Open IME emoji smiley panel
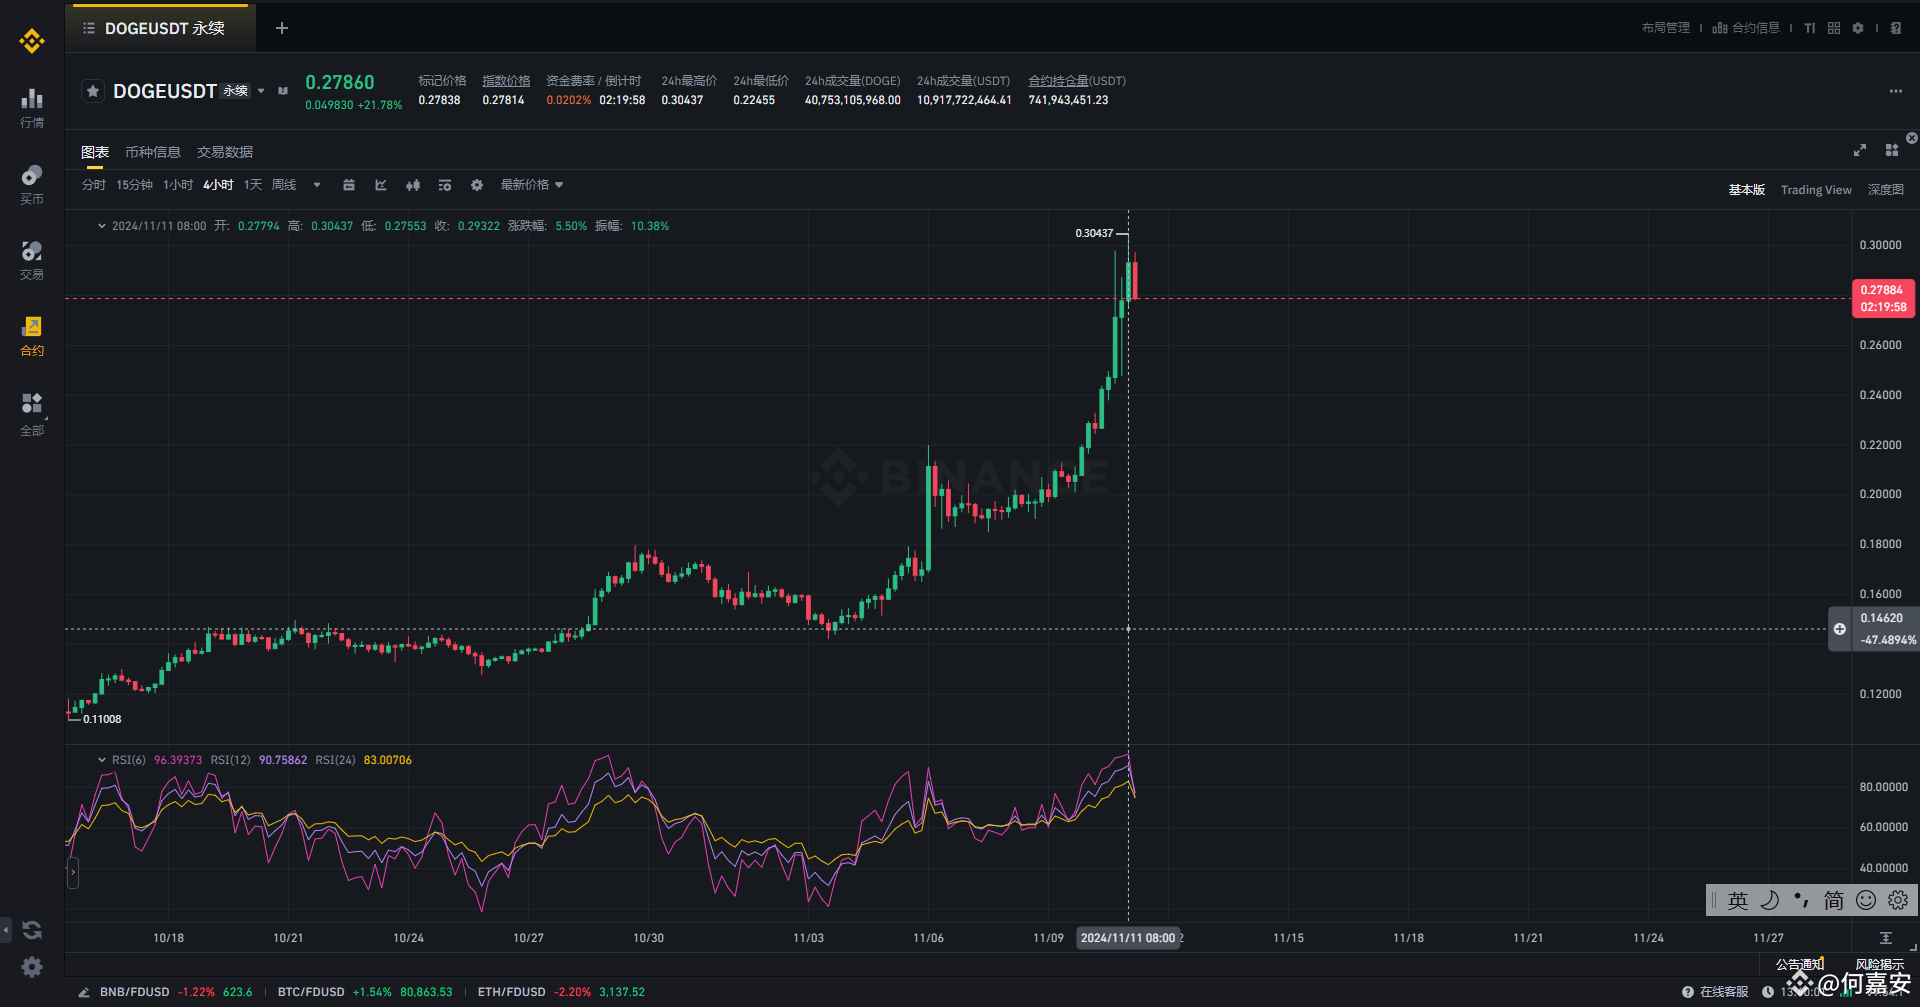This screenshot has width=1920, height=1007. tap(1866, 901)
